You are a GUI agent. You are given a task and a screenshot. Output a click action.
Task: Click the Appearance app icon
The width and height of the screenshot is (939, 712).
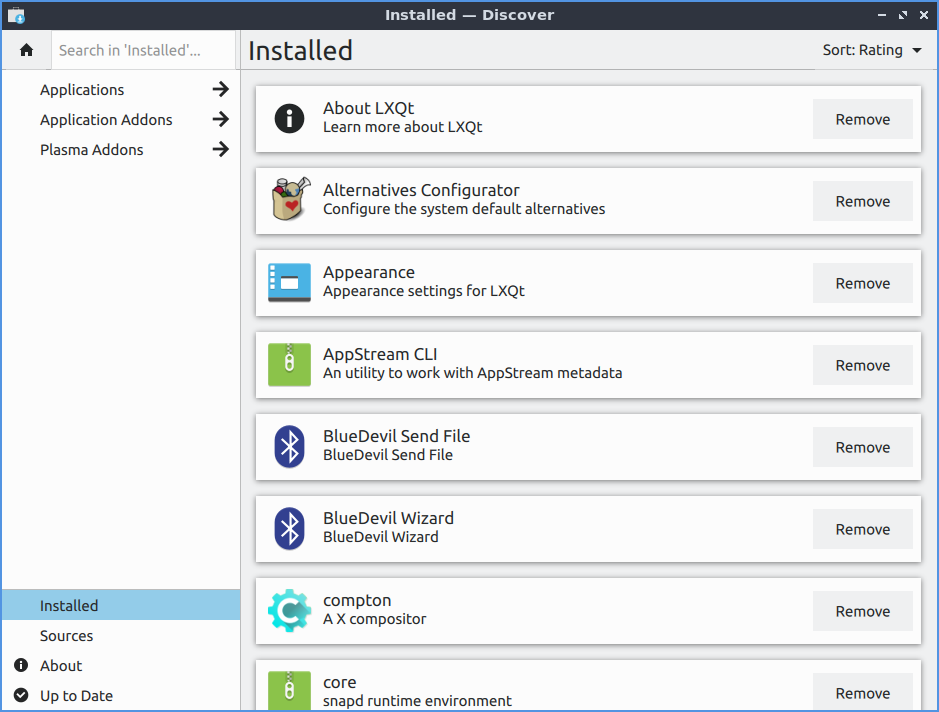pos(289,283)
